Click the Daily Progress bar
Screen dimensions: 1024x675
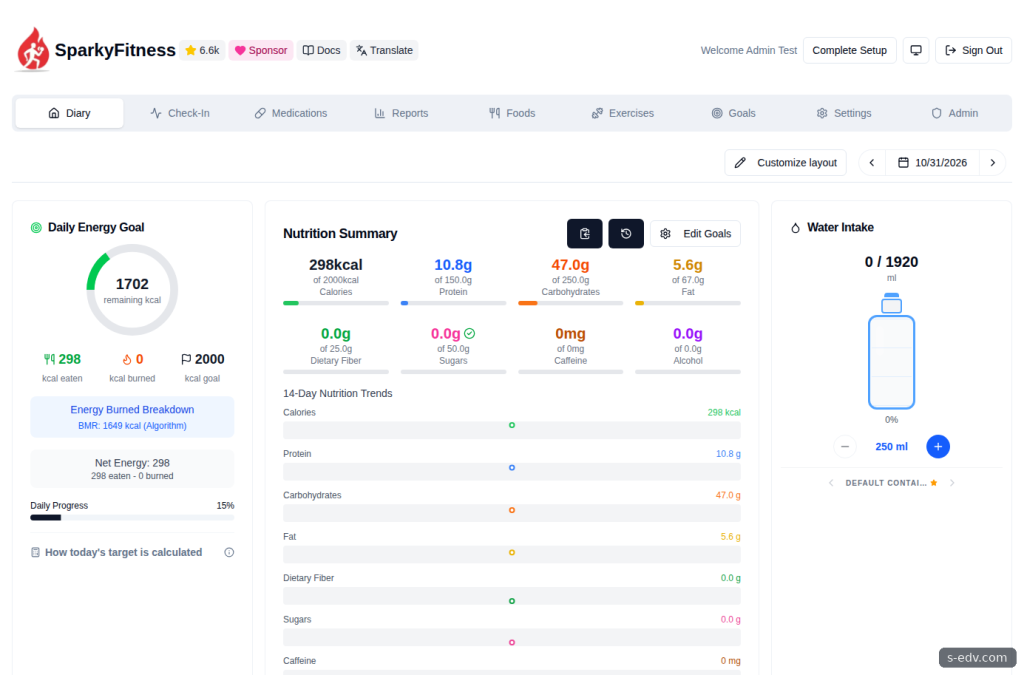pos(132,518)
